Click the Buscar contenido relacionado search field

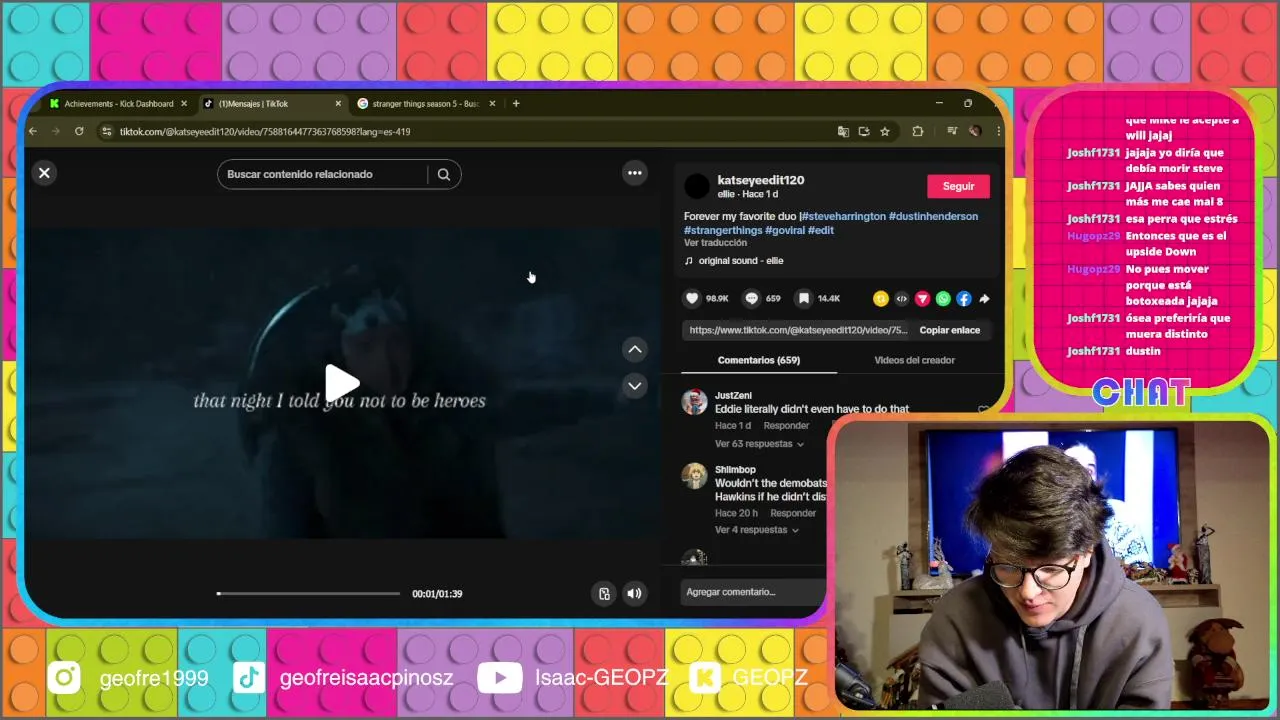(322, 174)
